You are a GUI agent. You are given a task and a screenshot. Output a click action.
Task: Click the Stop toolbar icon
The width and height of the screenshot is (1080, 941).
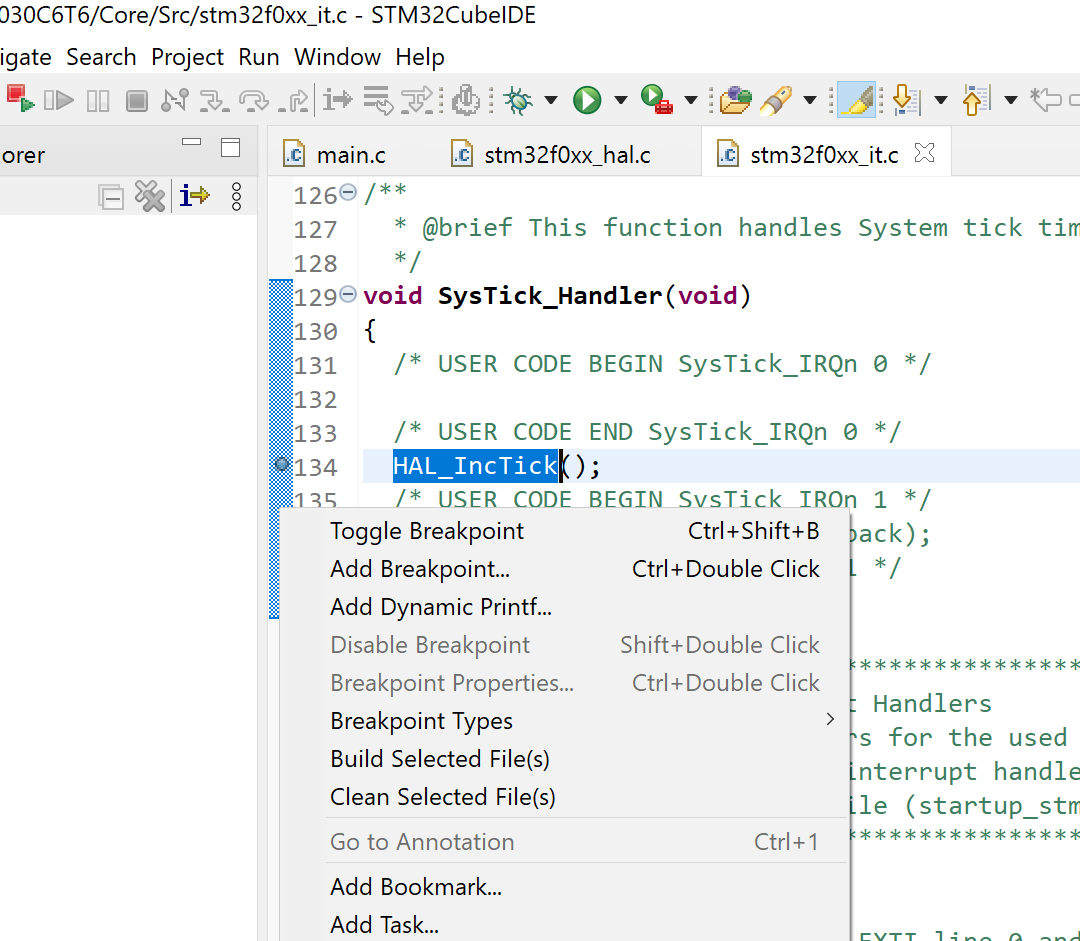point(136,100)
